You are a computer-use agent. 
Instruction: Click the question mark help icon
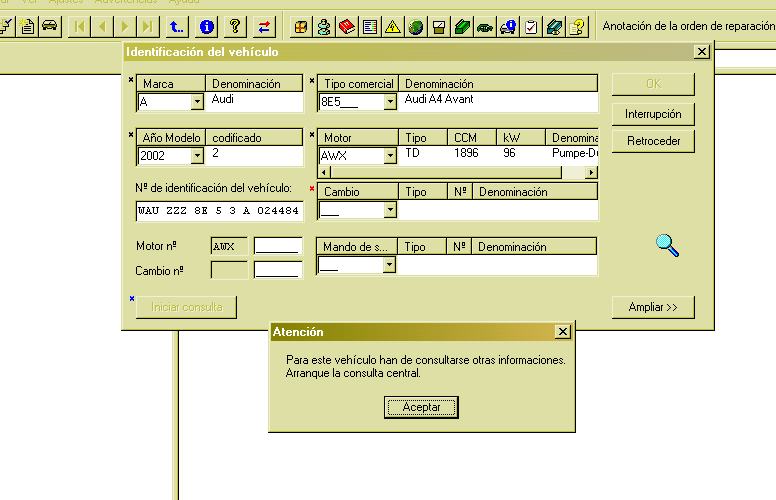(236, 26)
